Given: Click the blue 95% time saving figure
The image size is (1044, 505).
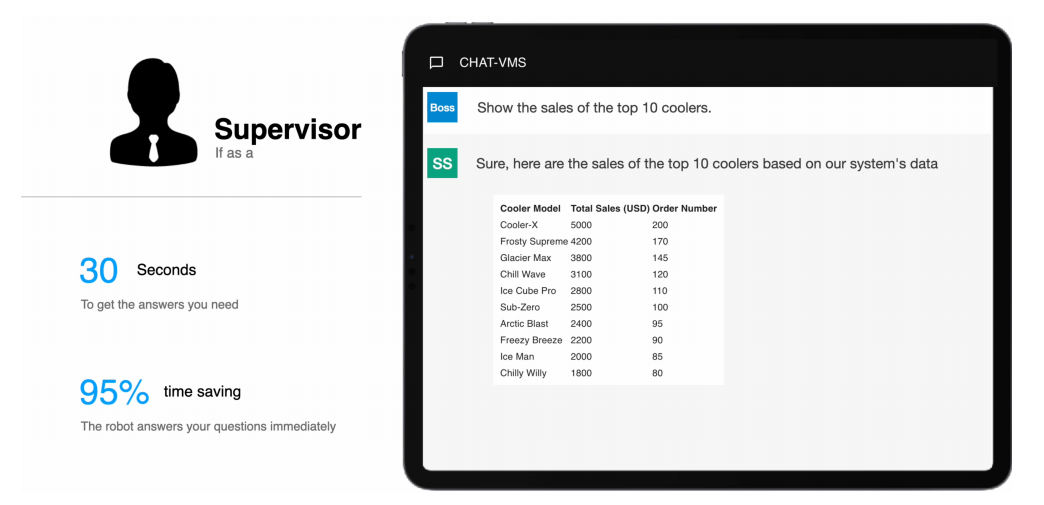Looking at the screenshot, I should point(115,392).
